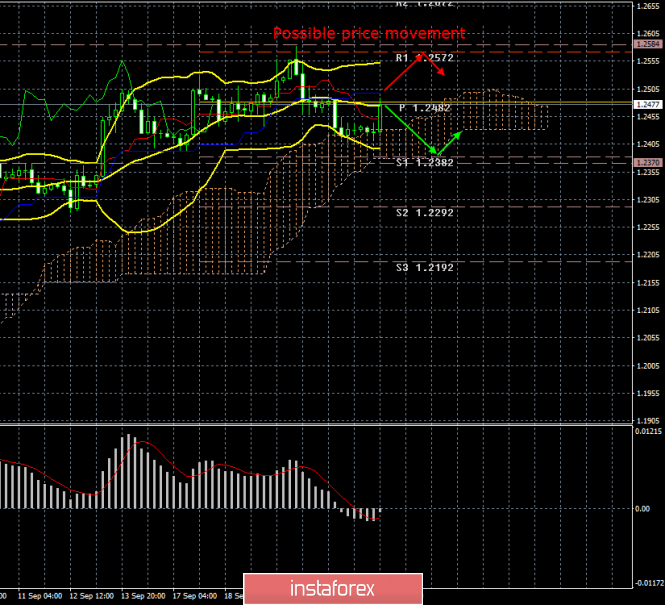Select the S1 1.2382 support label

pos(425,161)
